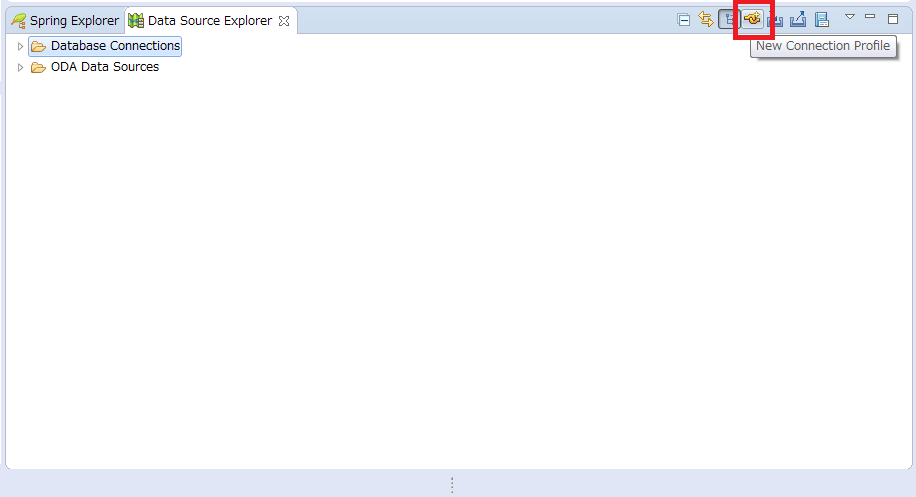Select the Data Source Explorer tab
916x497 pixels.
click(x=208, y=21)
